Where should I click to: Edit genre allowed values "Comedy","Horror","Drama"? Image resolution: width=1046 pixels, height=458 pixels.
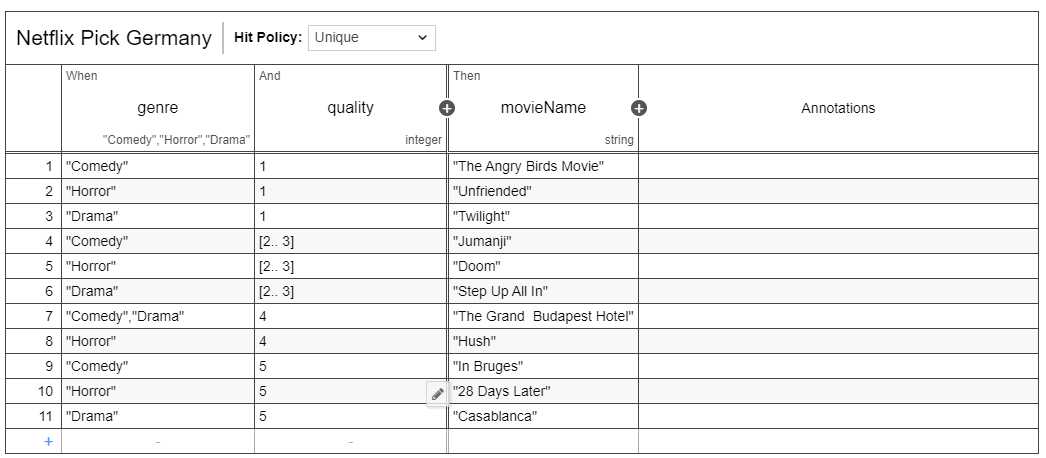pos(176,140)
